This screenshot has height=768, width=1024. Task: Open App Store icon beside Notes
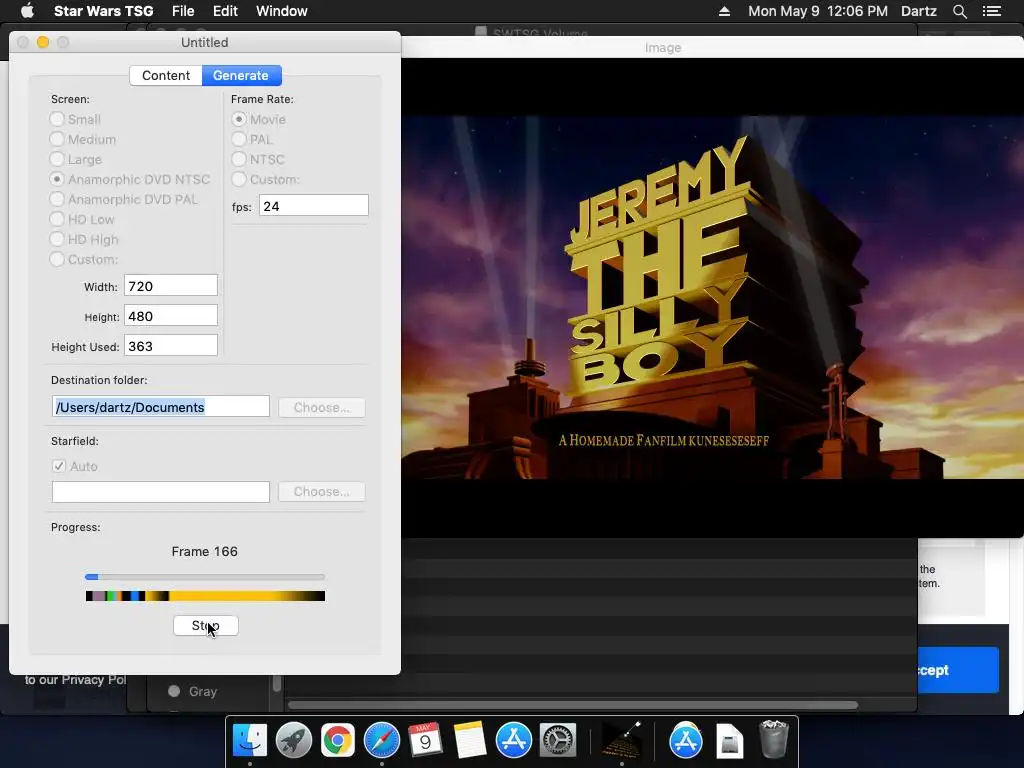513,741
